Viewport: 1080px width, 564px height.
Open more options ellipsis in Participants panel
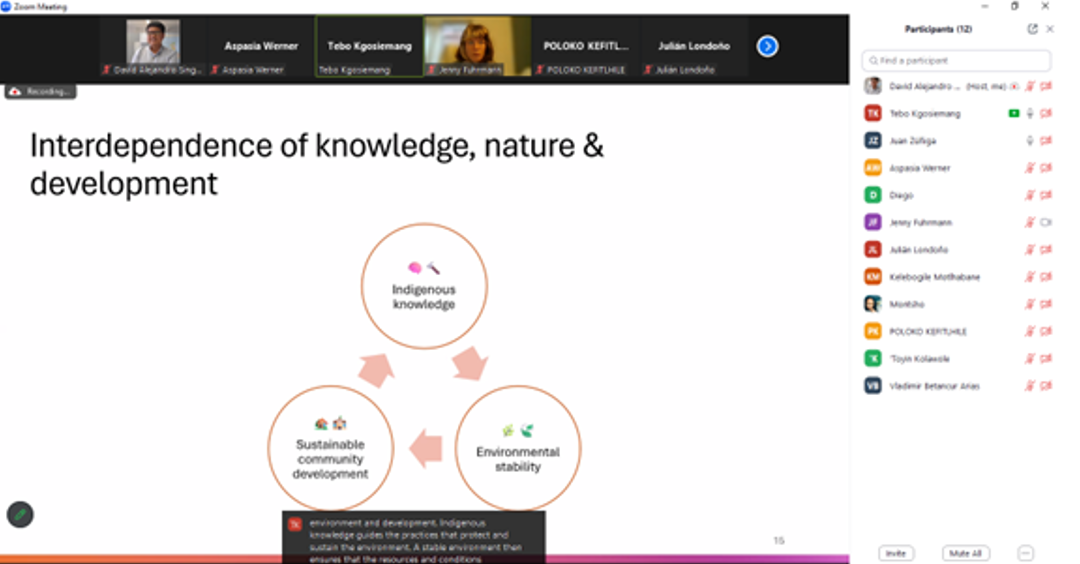[1026, 553]
